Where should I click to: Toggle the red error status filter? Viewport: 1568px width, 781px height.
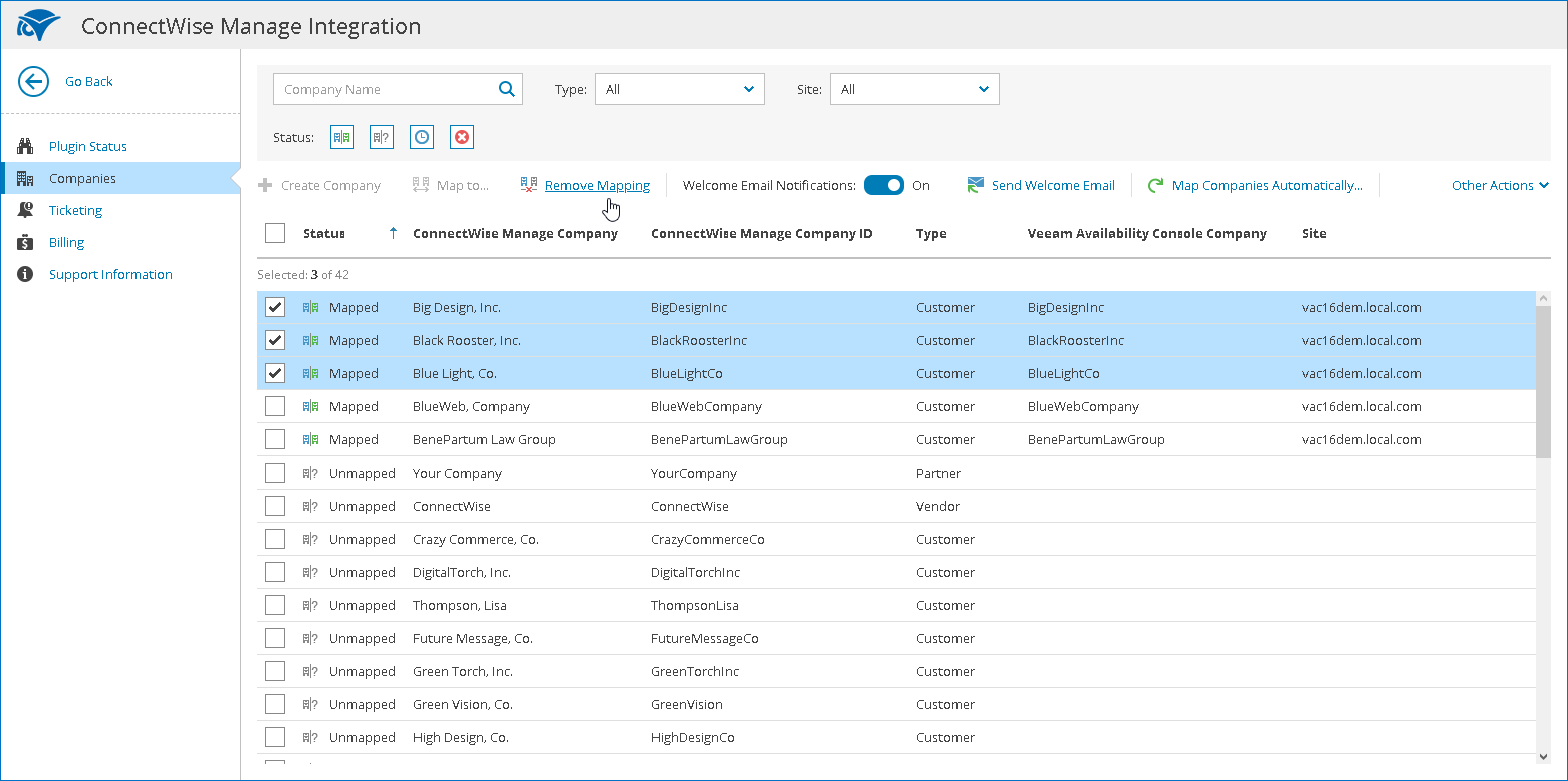tap(462, 138)
